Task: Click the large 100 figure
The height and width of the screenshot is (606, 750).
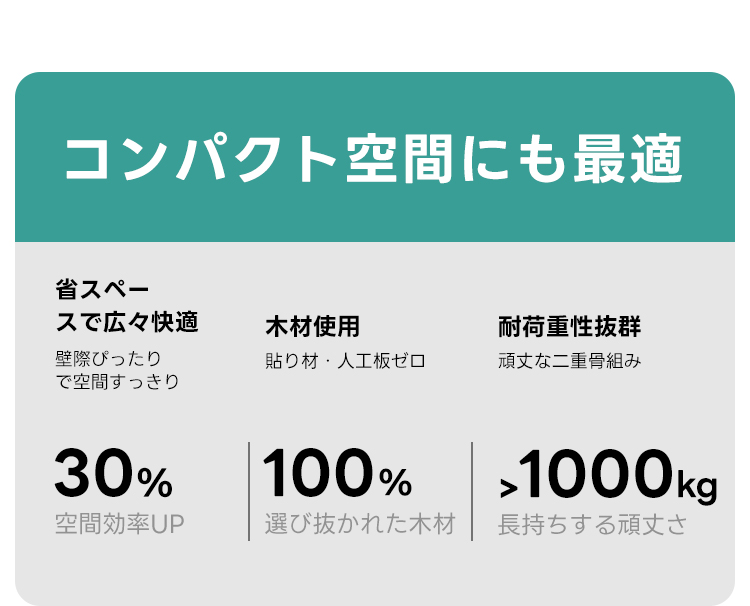Action: 317,475
